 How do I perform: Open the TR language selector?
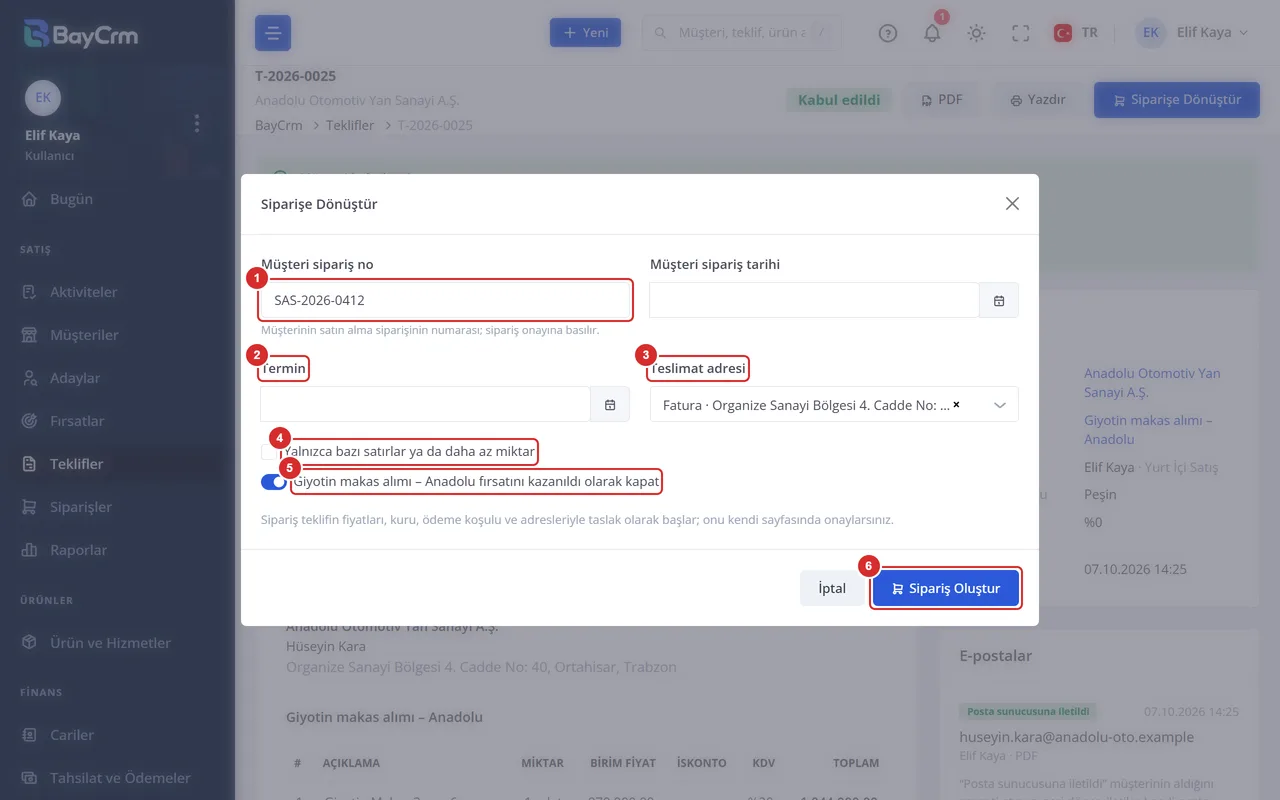[1076, 33]
